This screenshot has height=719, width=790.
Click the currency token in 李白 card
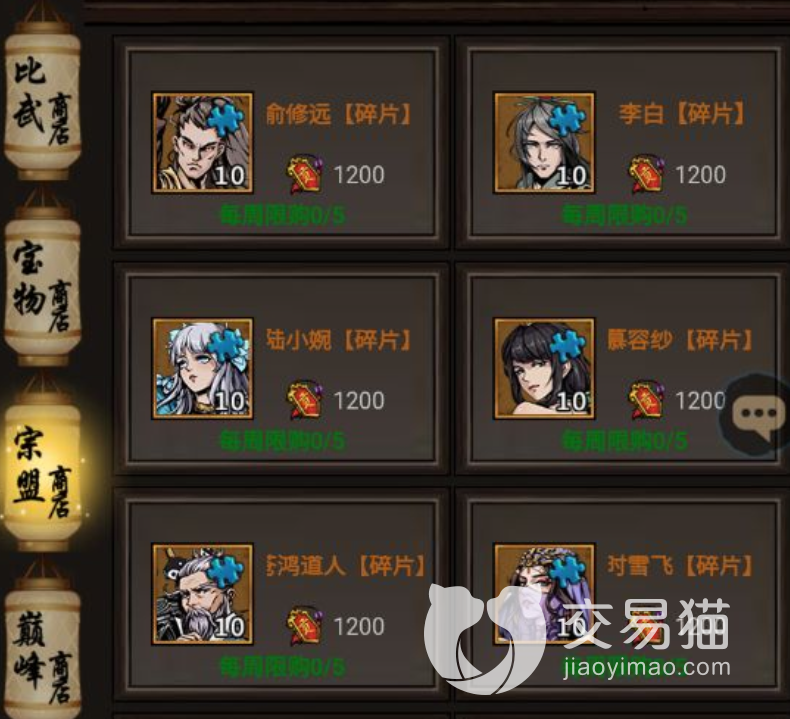[646, 174]
